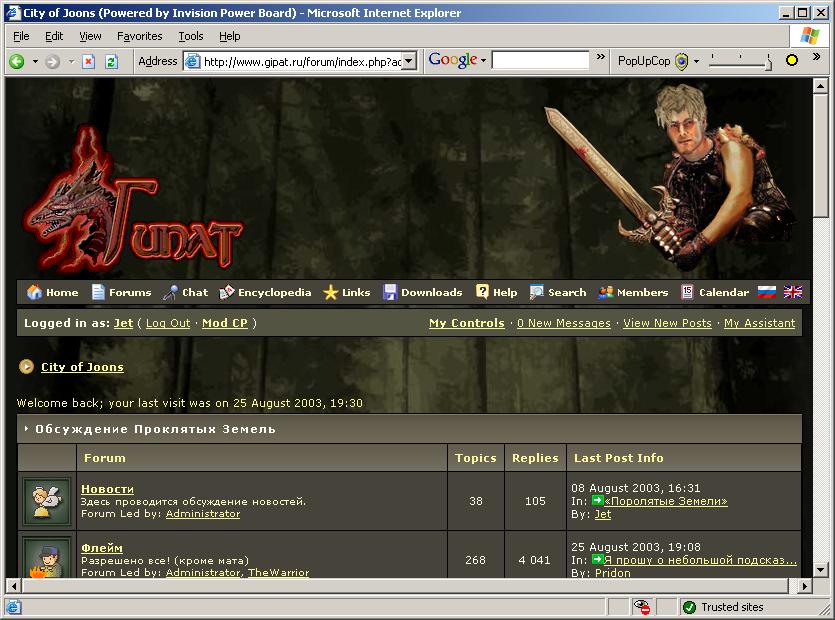Expand the address bar URL dropdown
The width and height of the screenshot is (835, 620).
click(411, 61)
